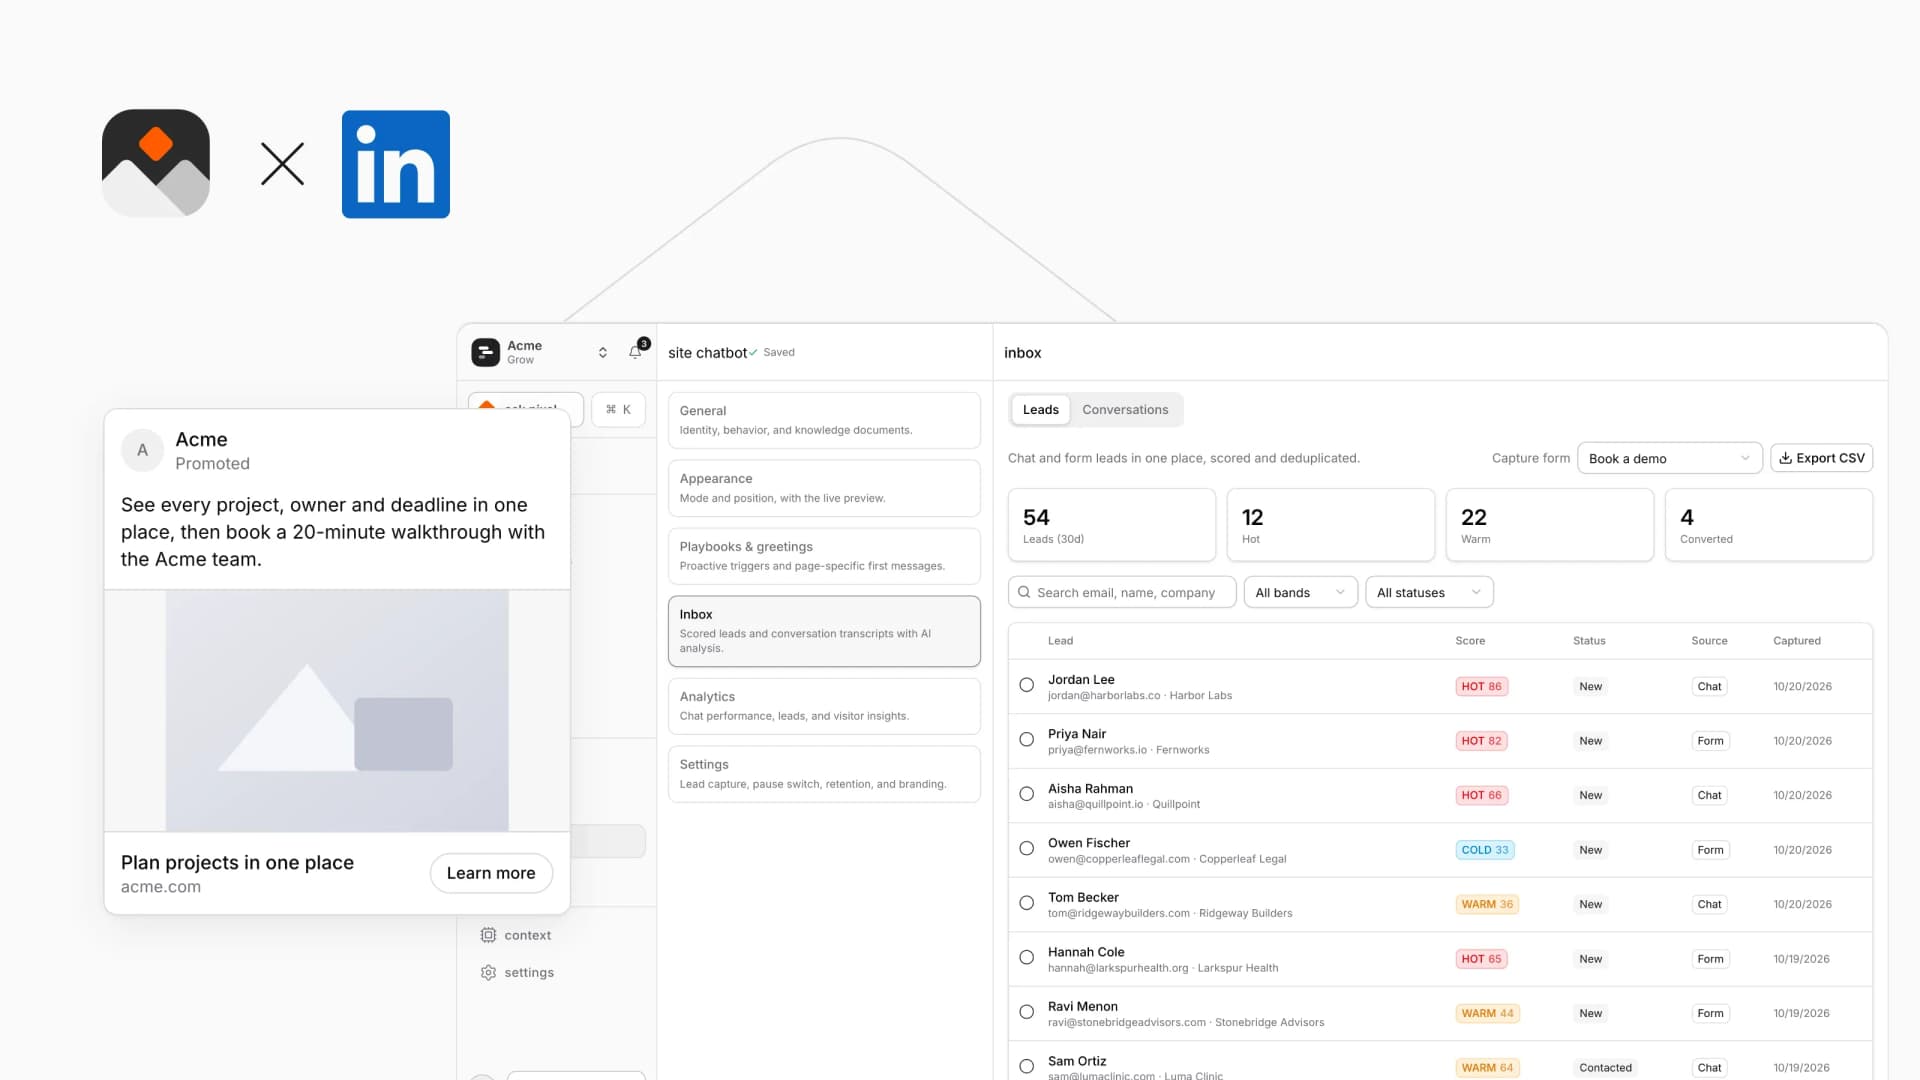Open the Inbox chatbot section
Viewport: 1920px width, 1080px height.
pos(824,631)
